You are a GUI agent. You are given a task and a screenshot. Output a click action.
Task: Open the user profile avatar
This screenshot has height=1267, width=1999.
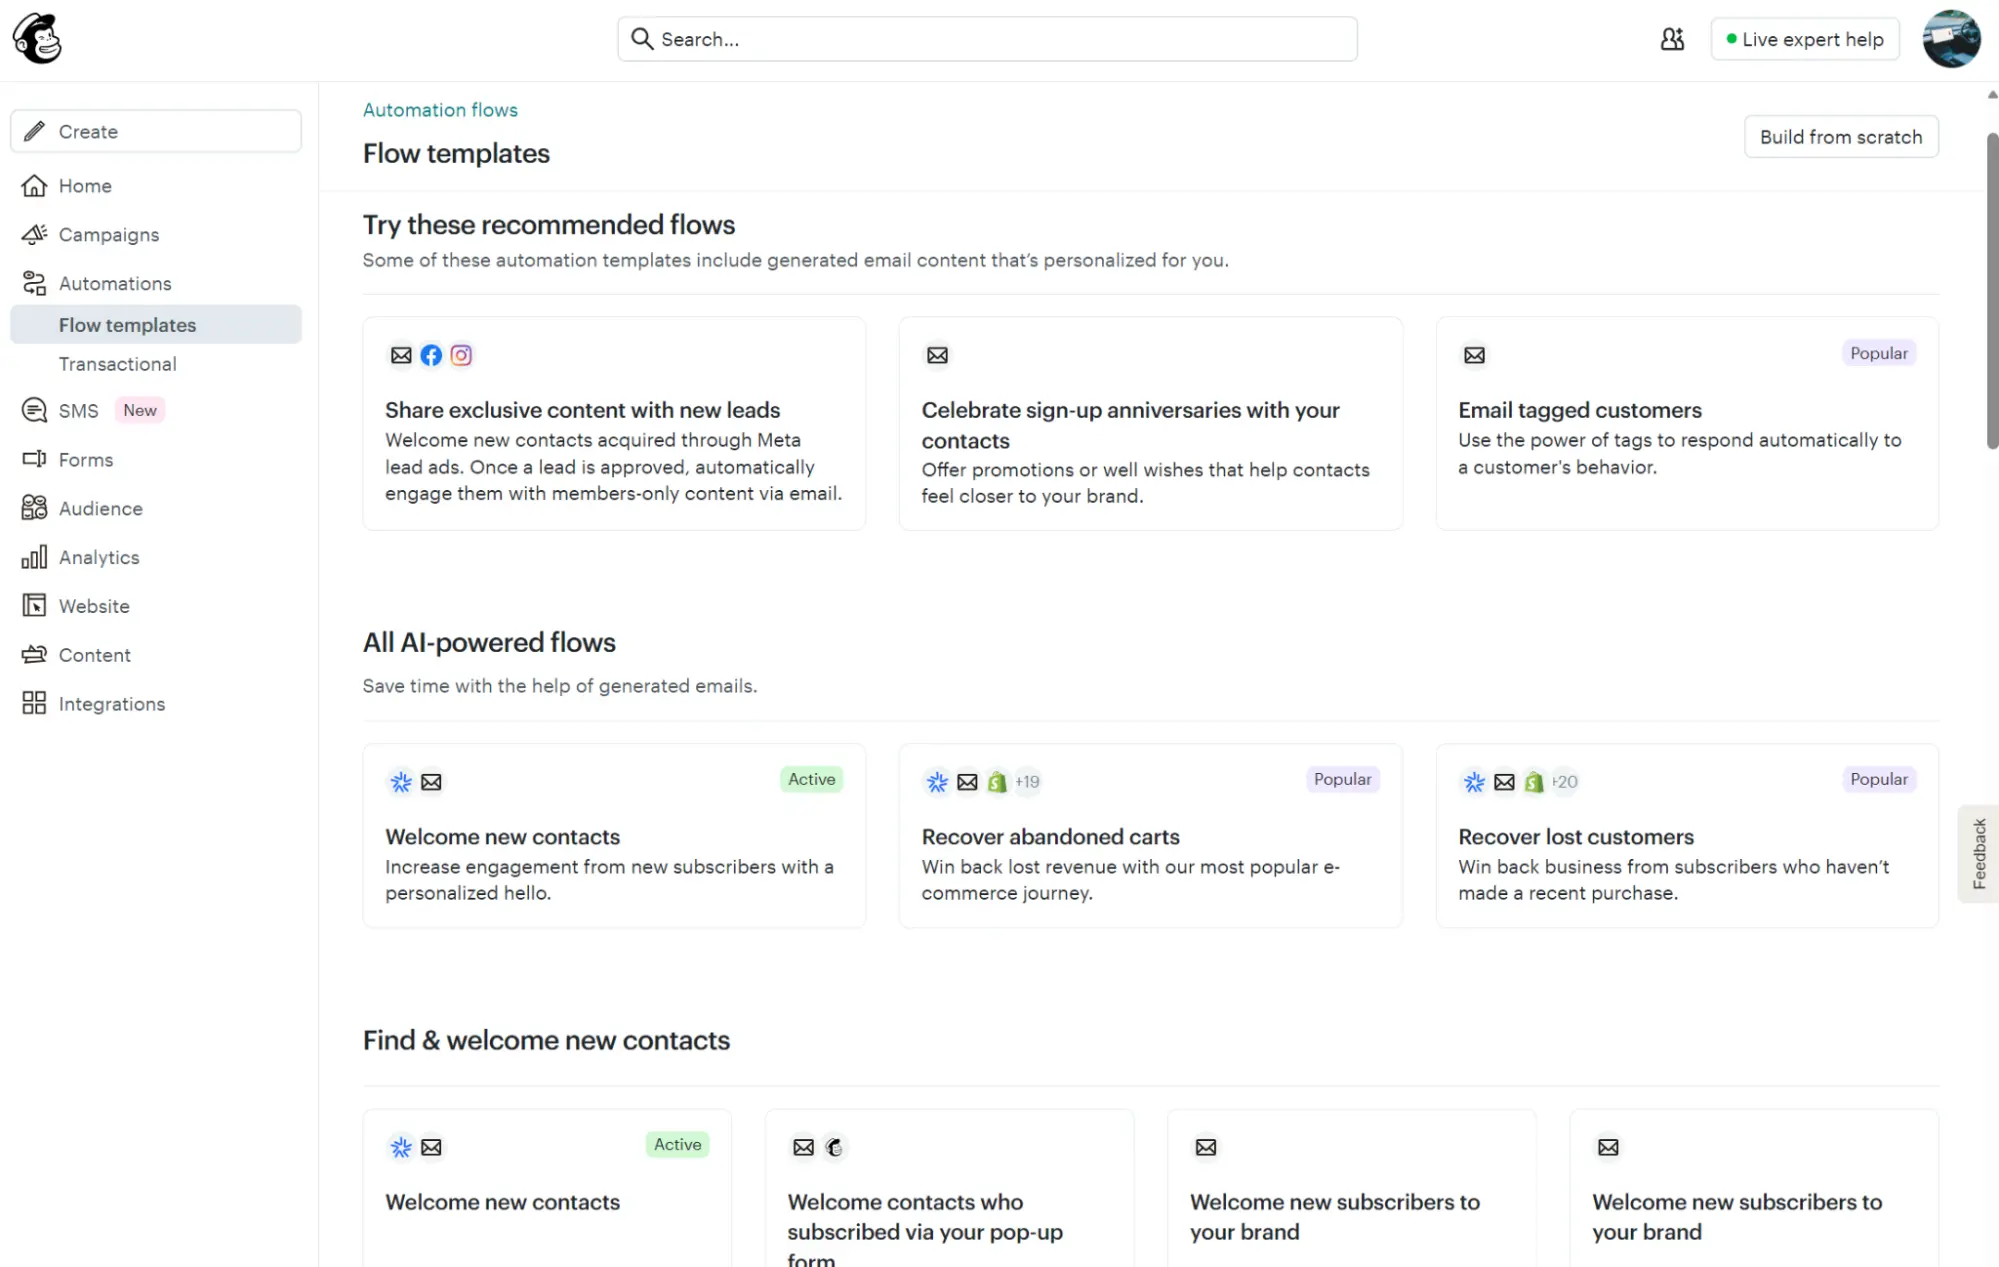(x=1951, y=39)
